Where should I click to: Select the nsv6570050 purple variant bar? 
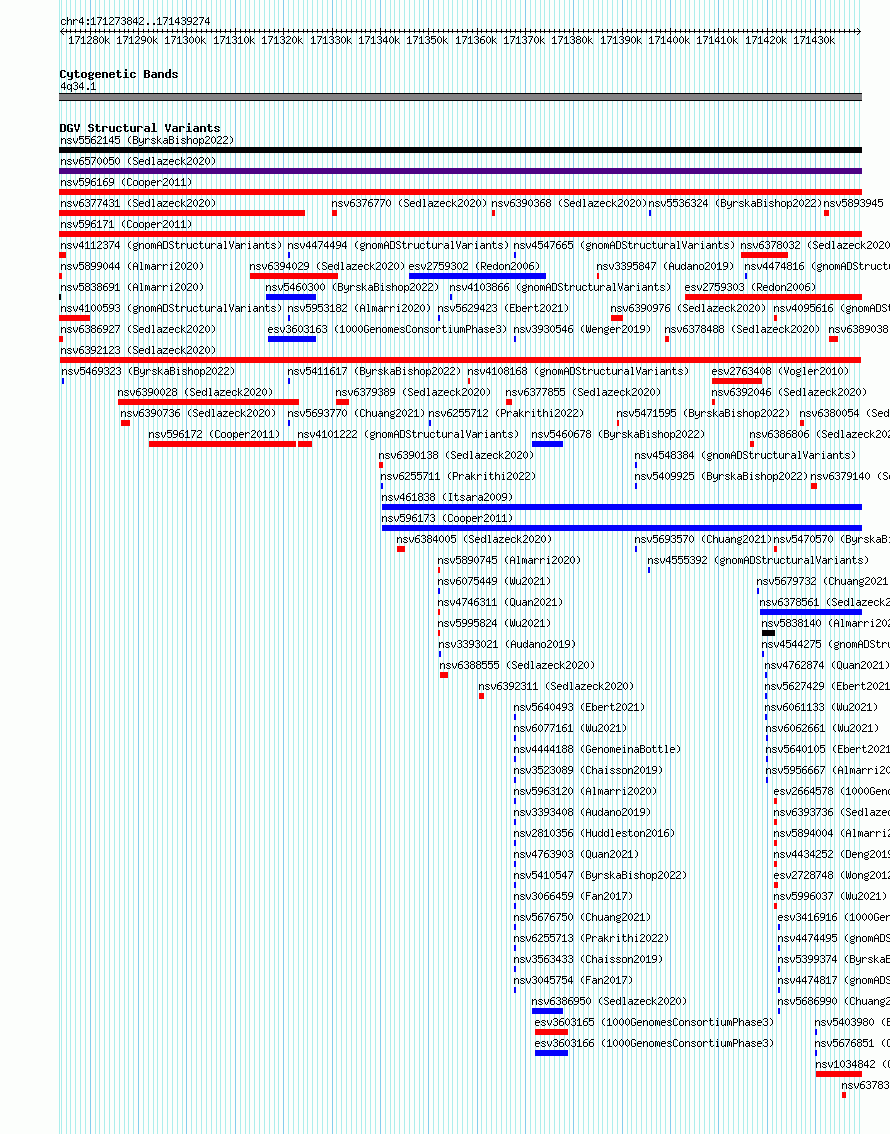[x=461, y=171]
